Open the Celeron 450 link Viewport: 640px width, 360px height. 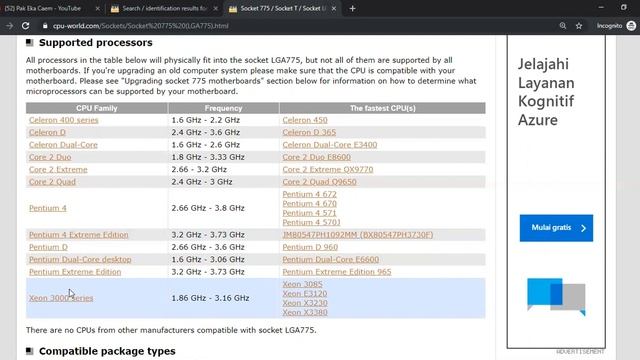[305, 120]
